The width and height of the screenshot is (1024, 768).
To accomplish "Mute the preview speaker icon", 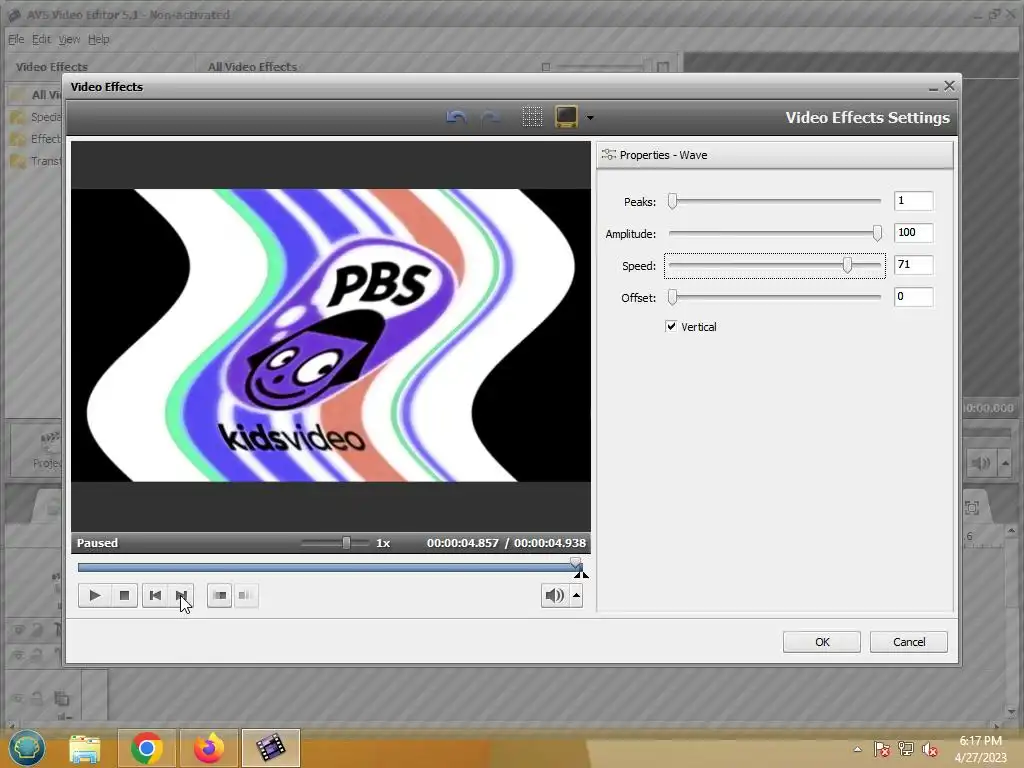I will point(554,595).
